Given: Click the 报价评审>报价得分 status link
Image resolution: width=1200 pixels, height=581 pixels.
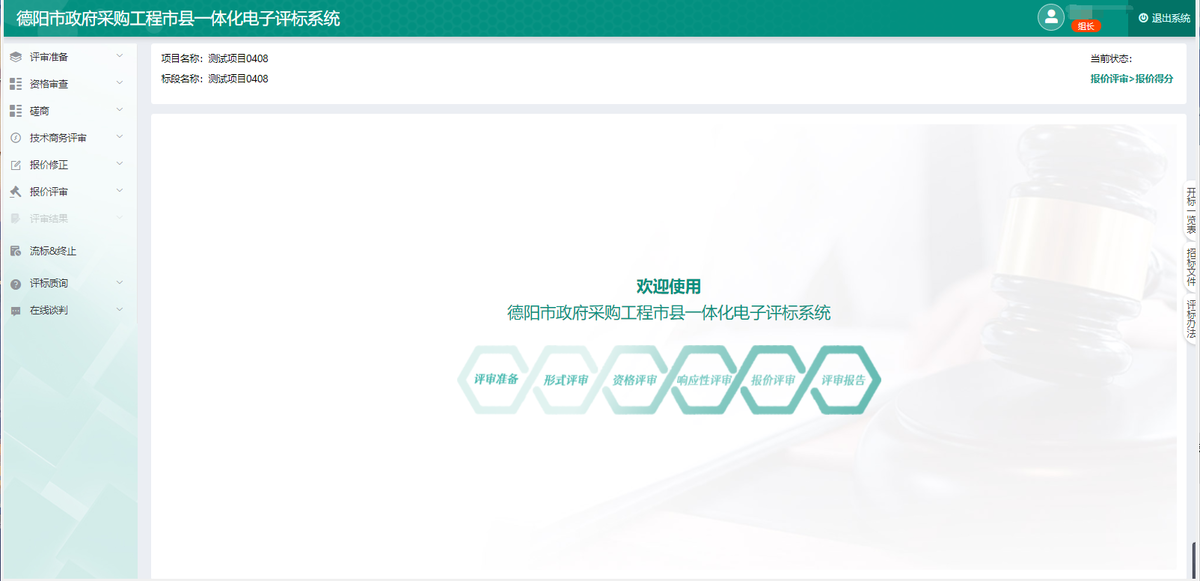Looking at the screenshot, I should click(x=1131, y=78).
